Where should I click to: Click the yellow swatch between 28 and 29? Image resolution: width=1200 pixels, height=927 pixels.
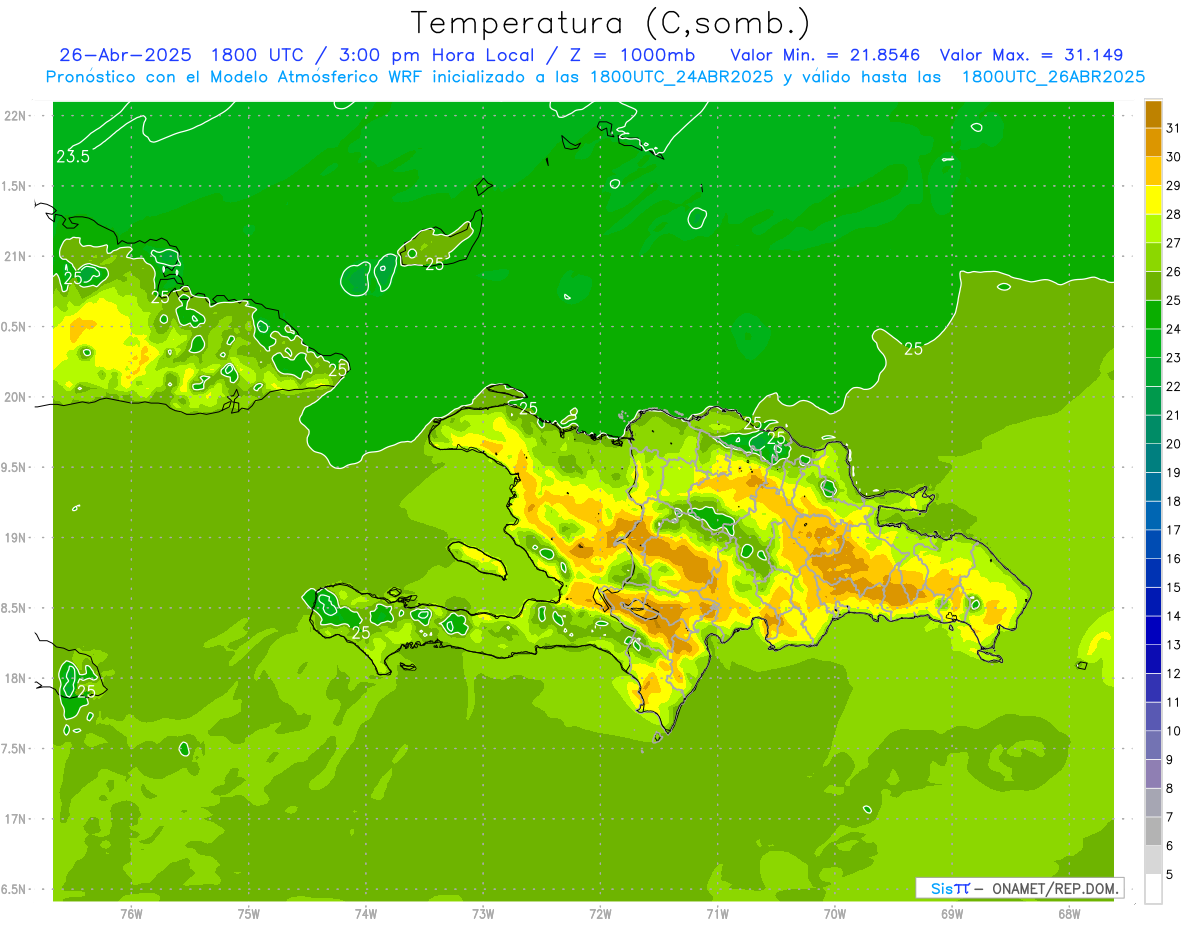tap(1153, 200)
